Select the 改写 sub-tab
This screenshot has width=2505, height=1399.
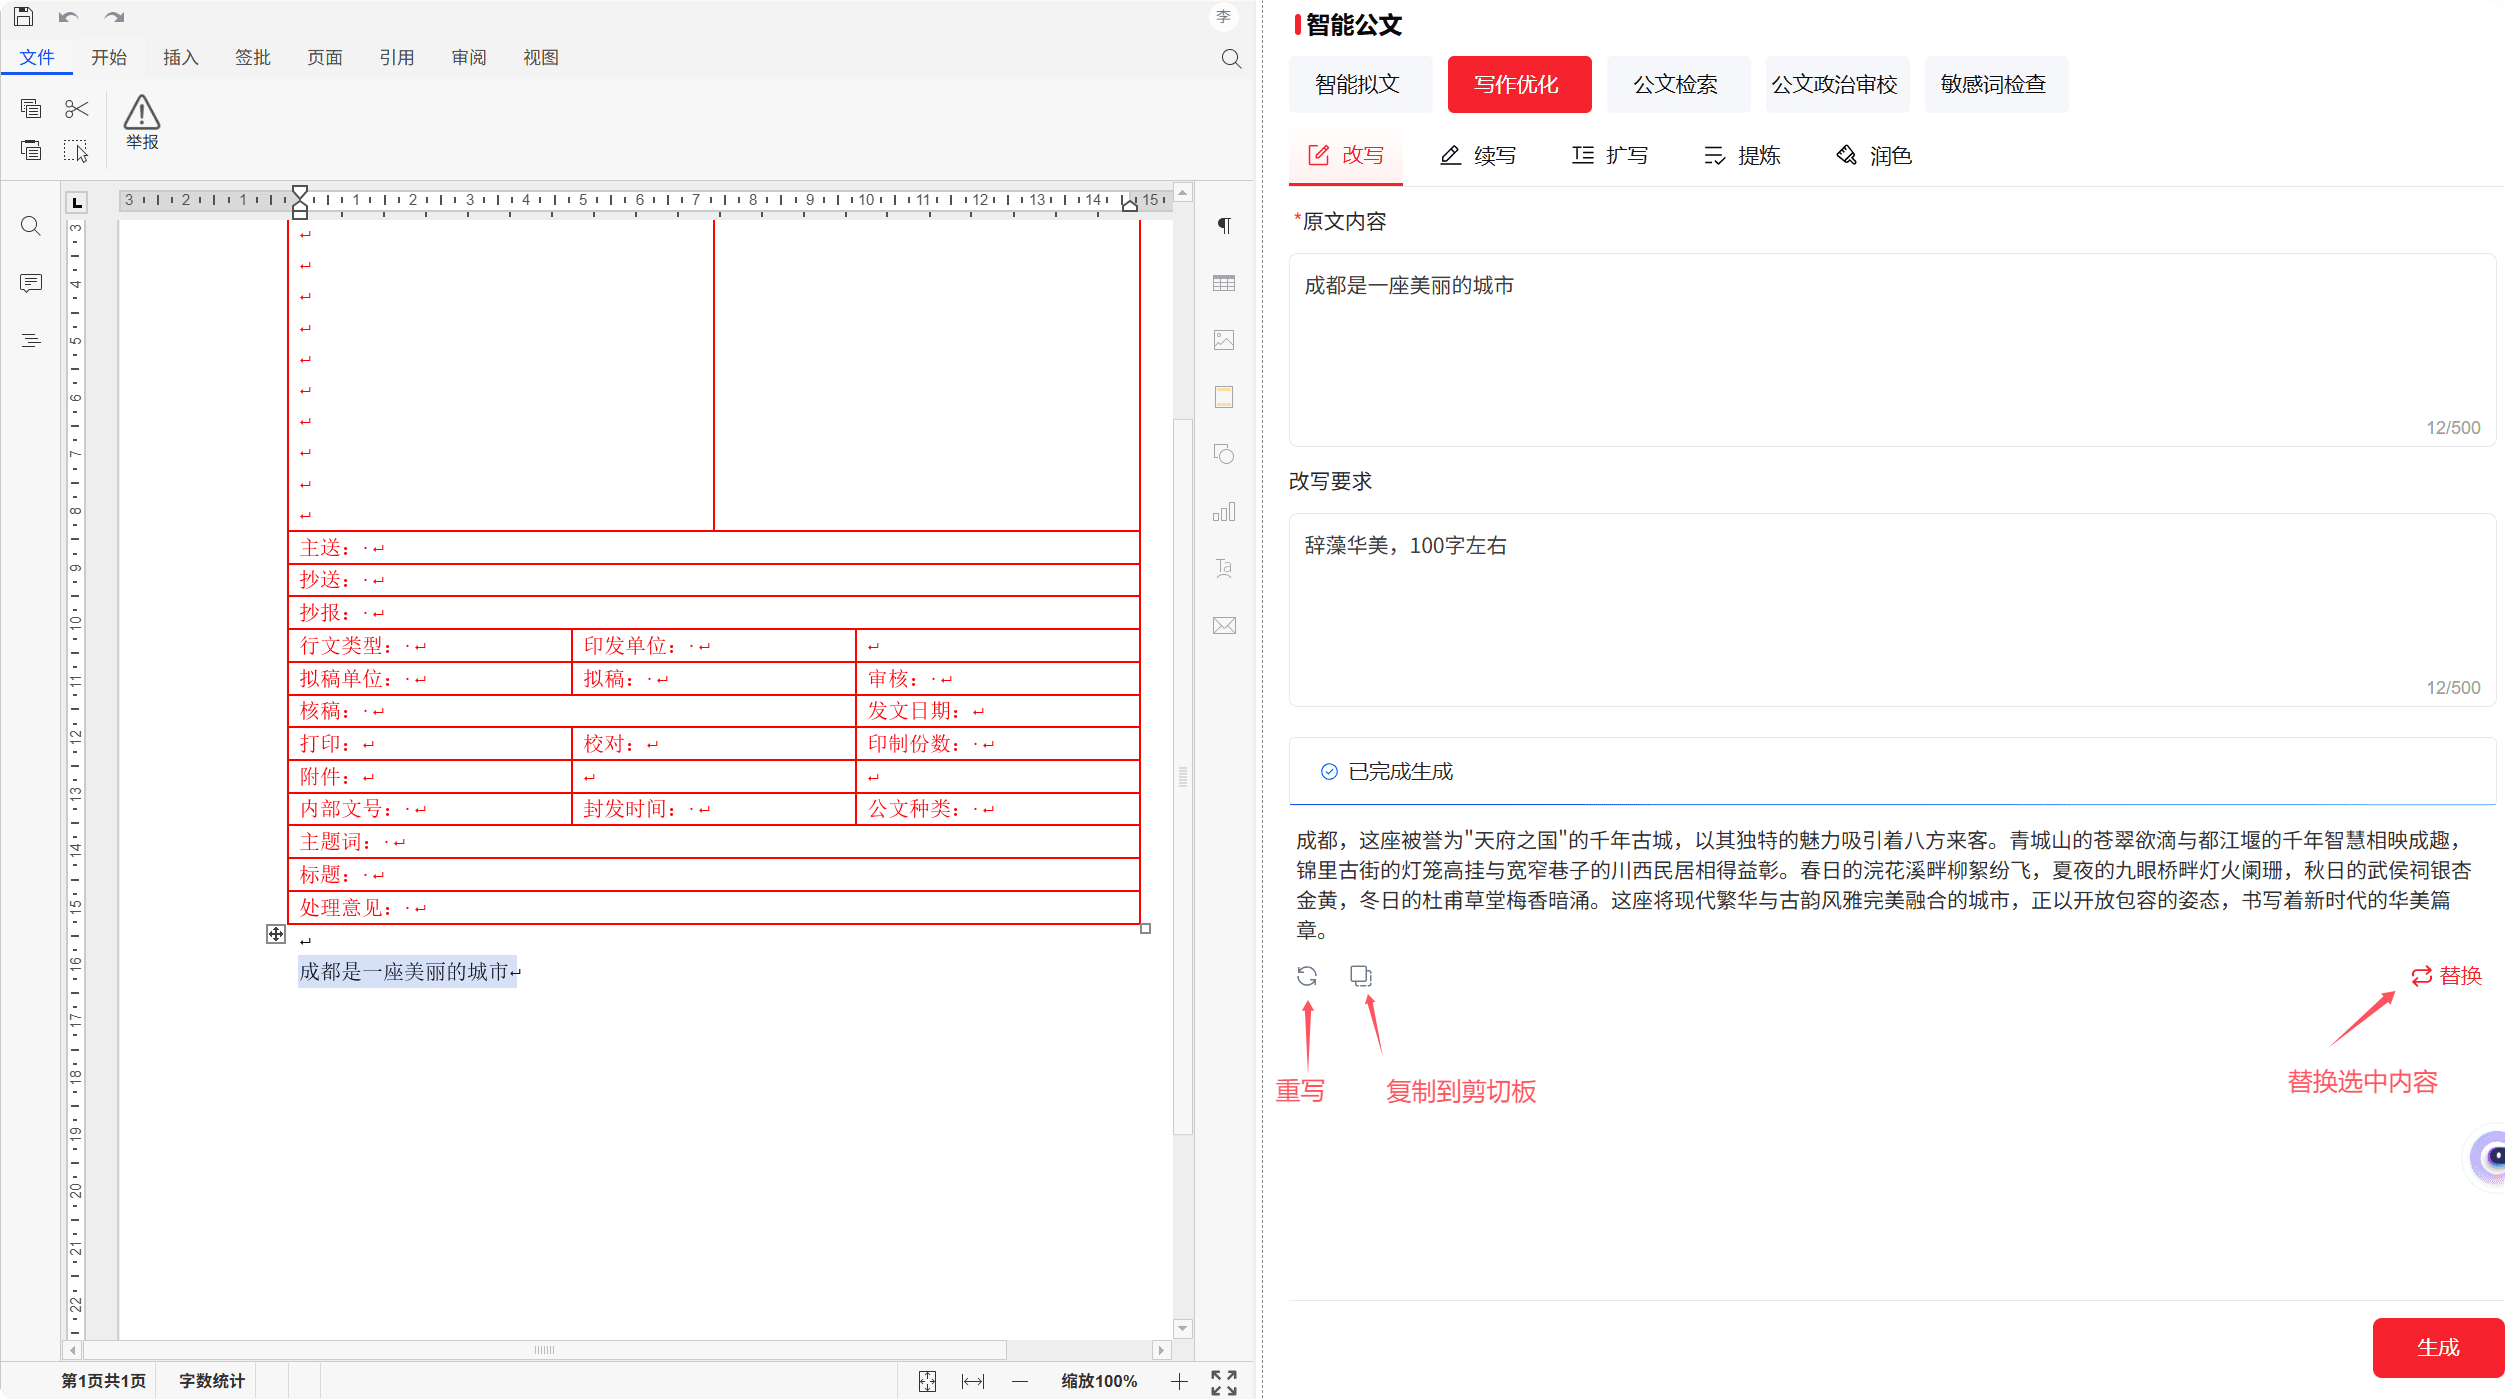1346,156
